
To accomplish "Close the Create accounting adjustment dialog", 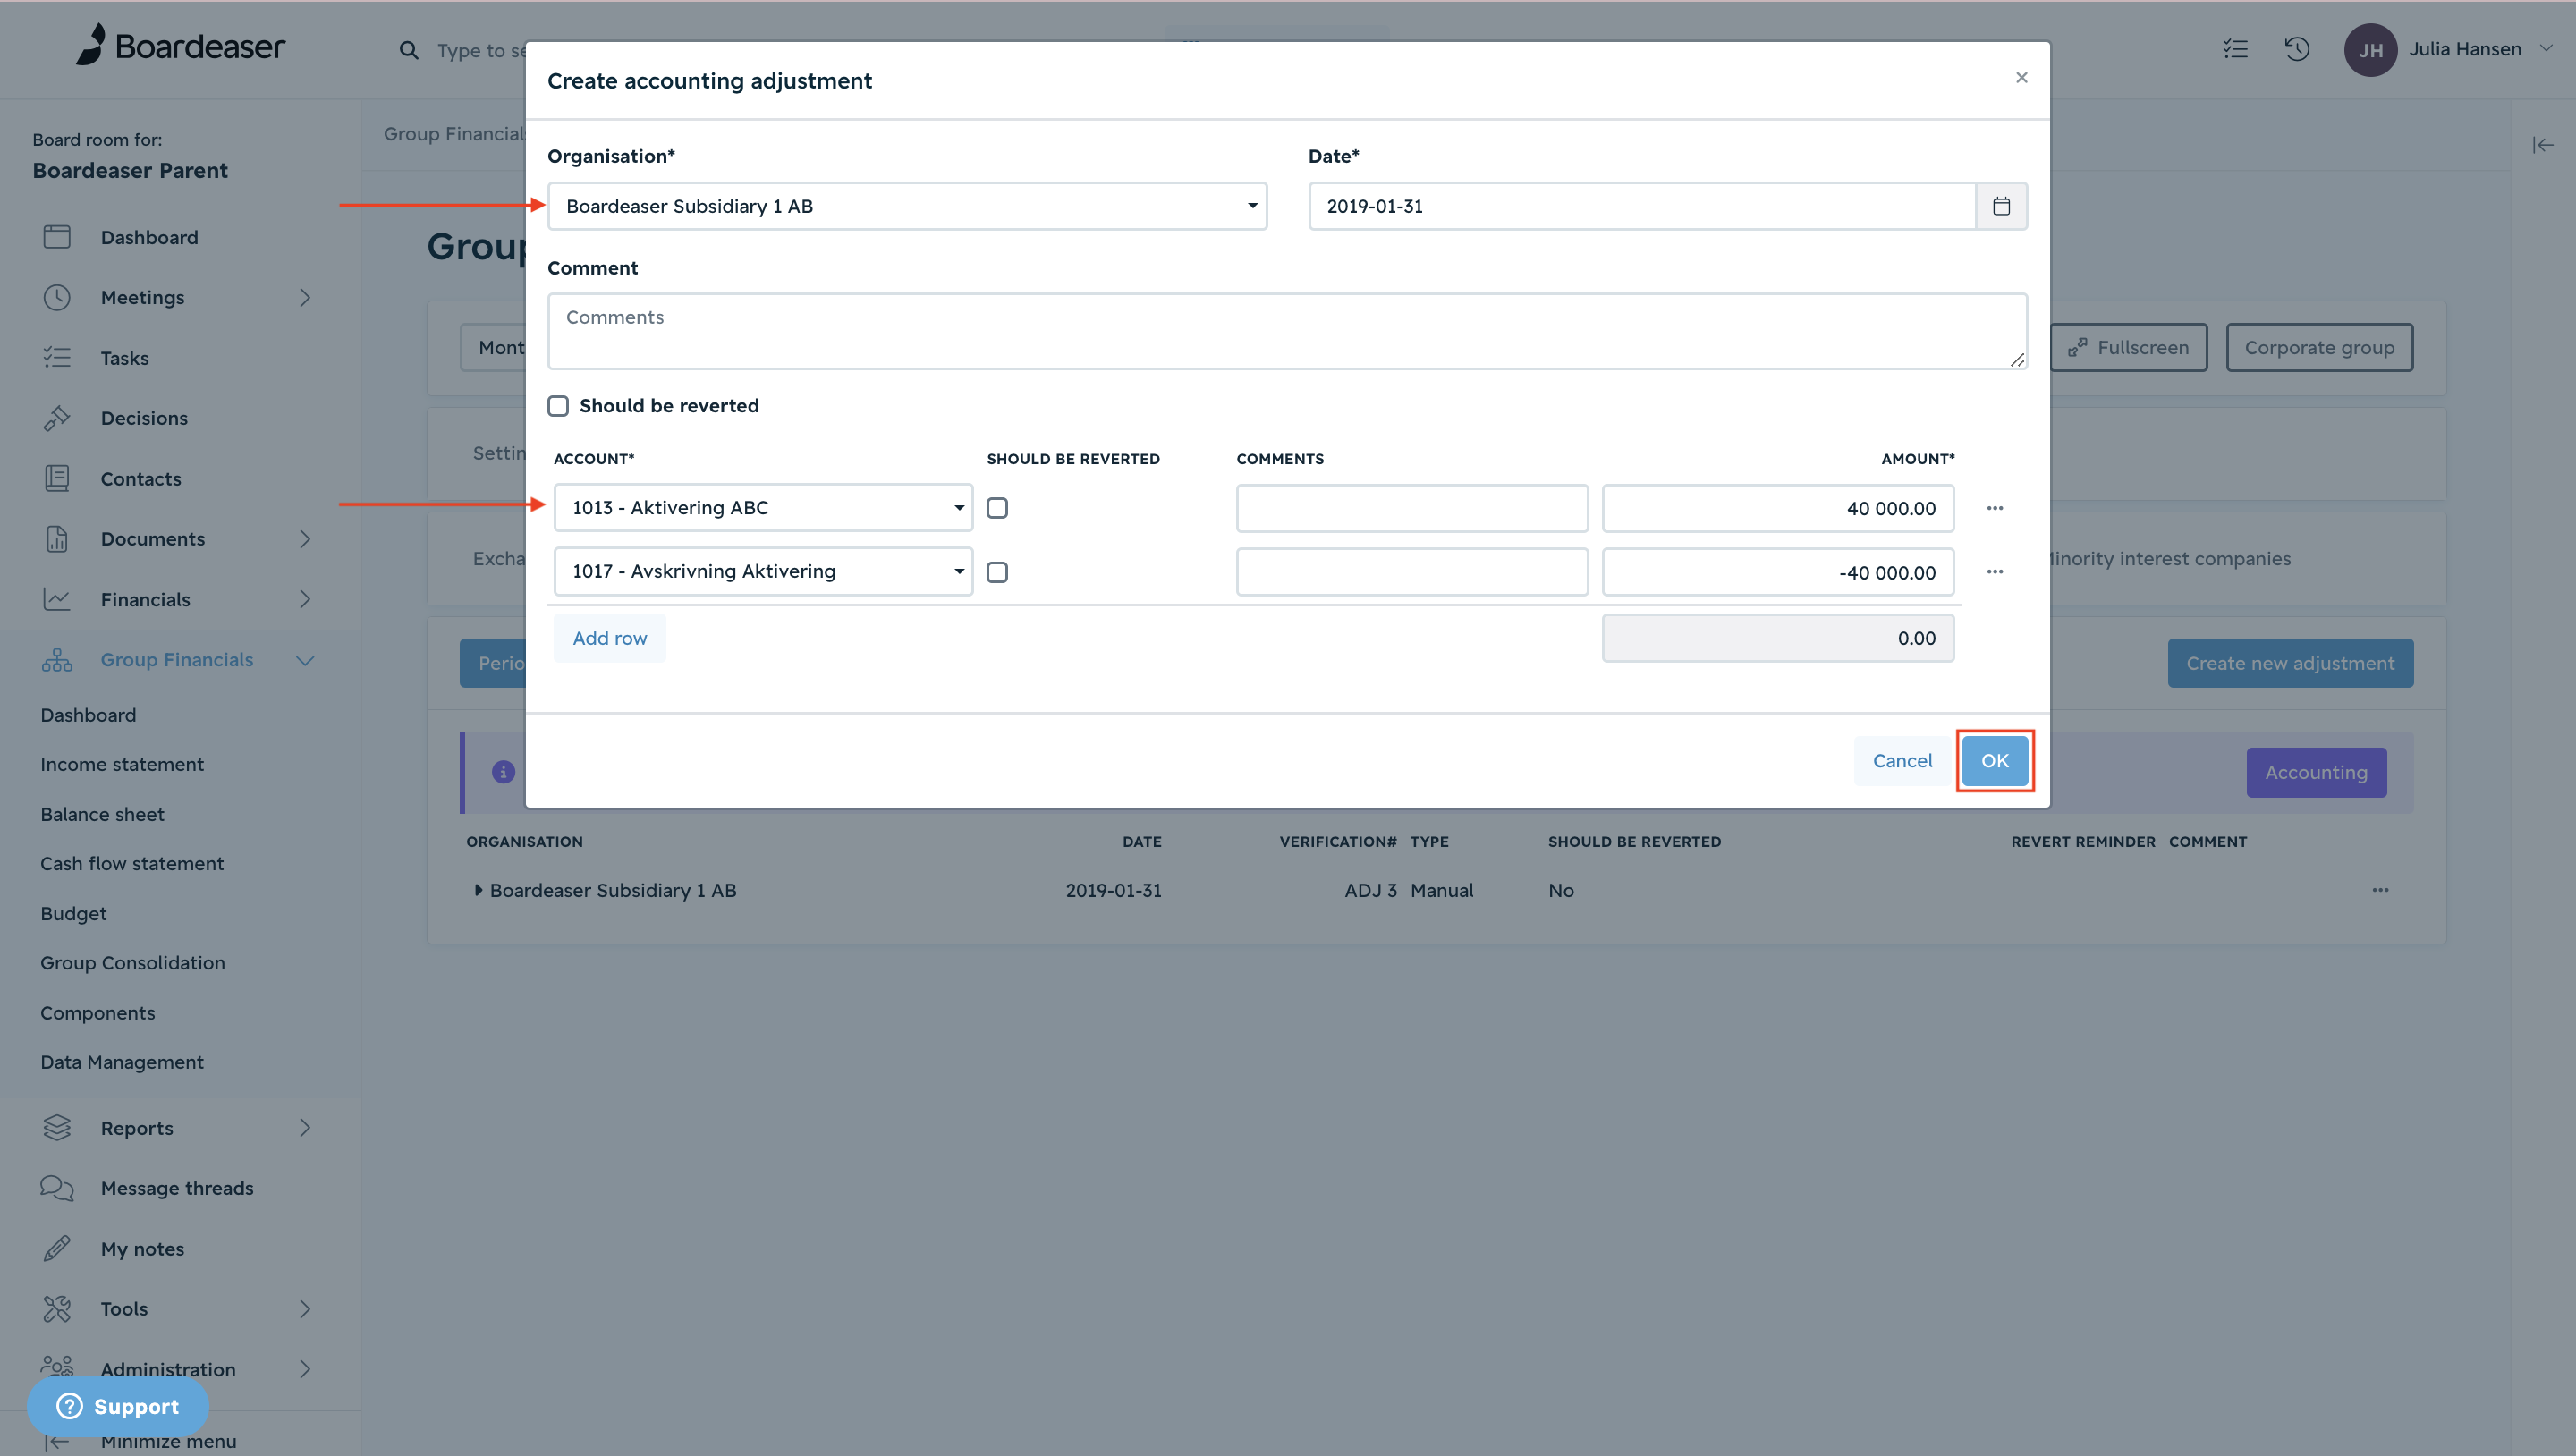I will click(x=2021, y=78).
